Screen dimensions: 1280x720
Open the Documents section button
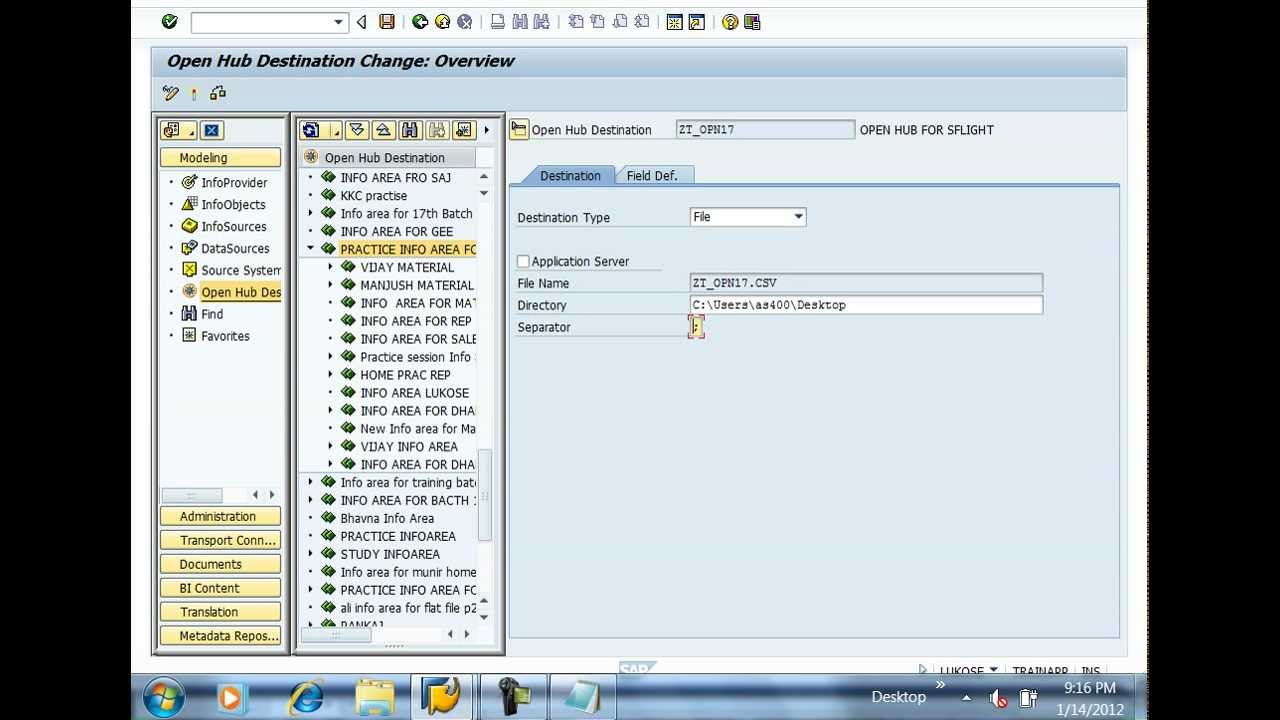tap(220, 564)
